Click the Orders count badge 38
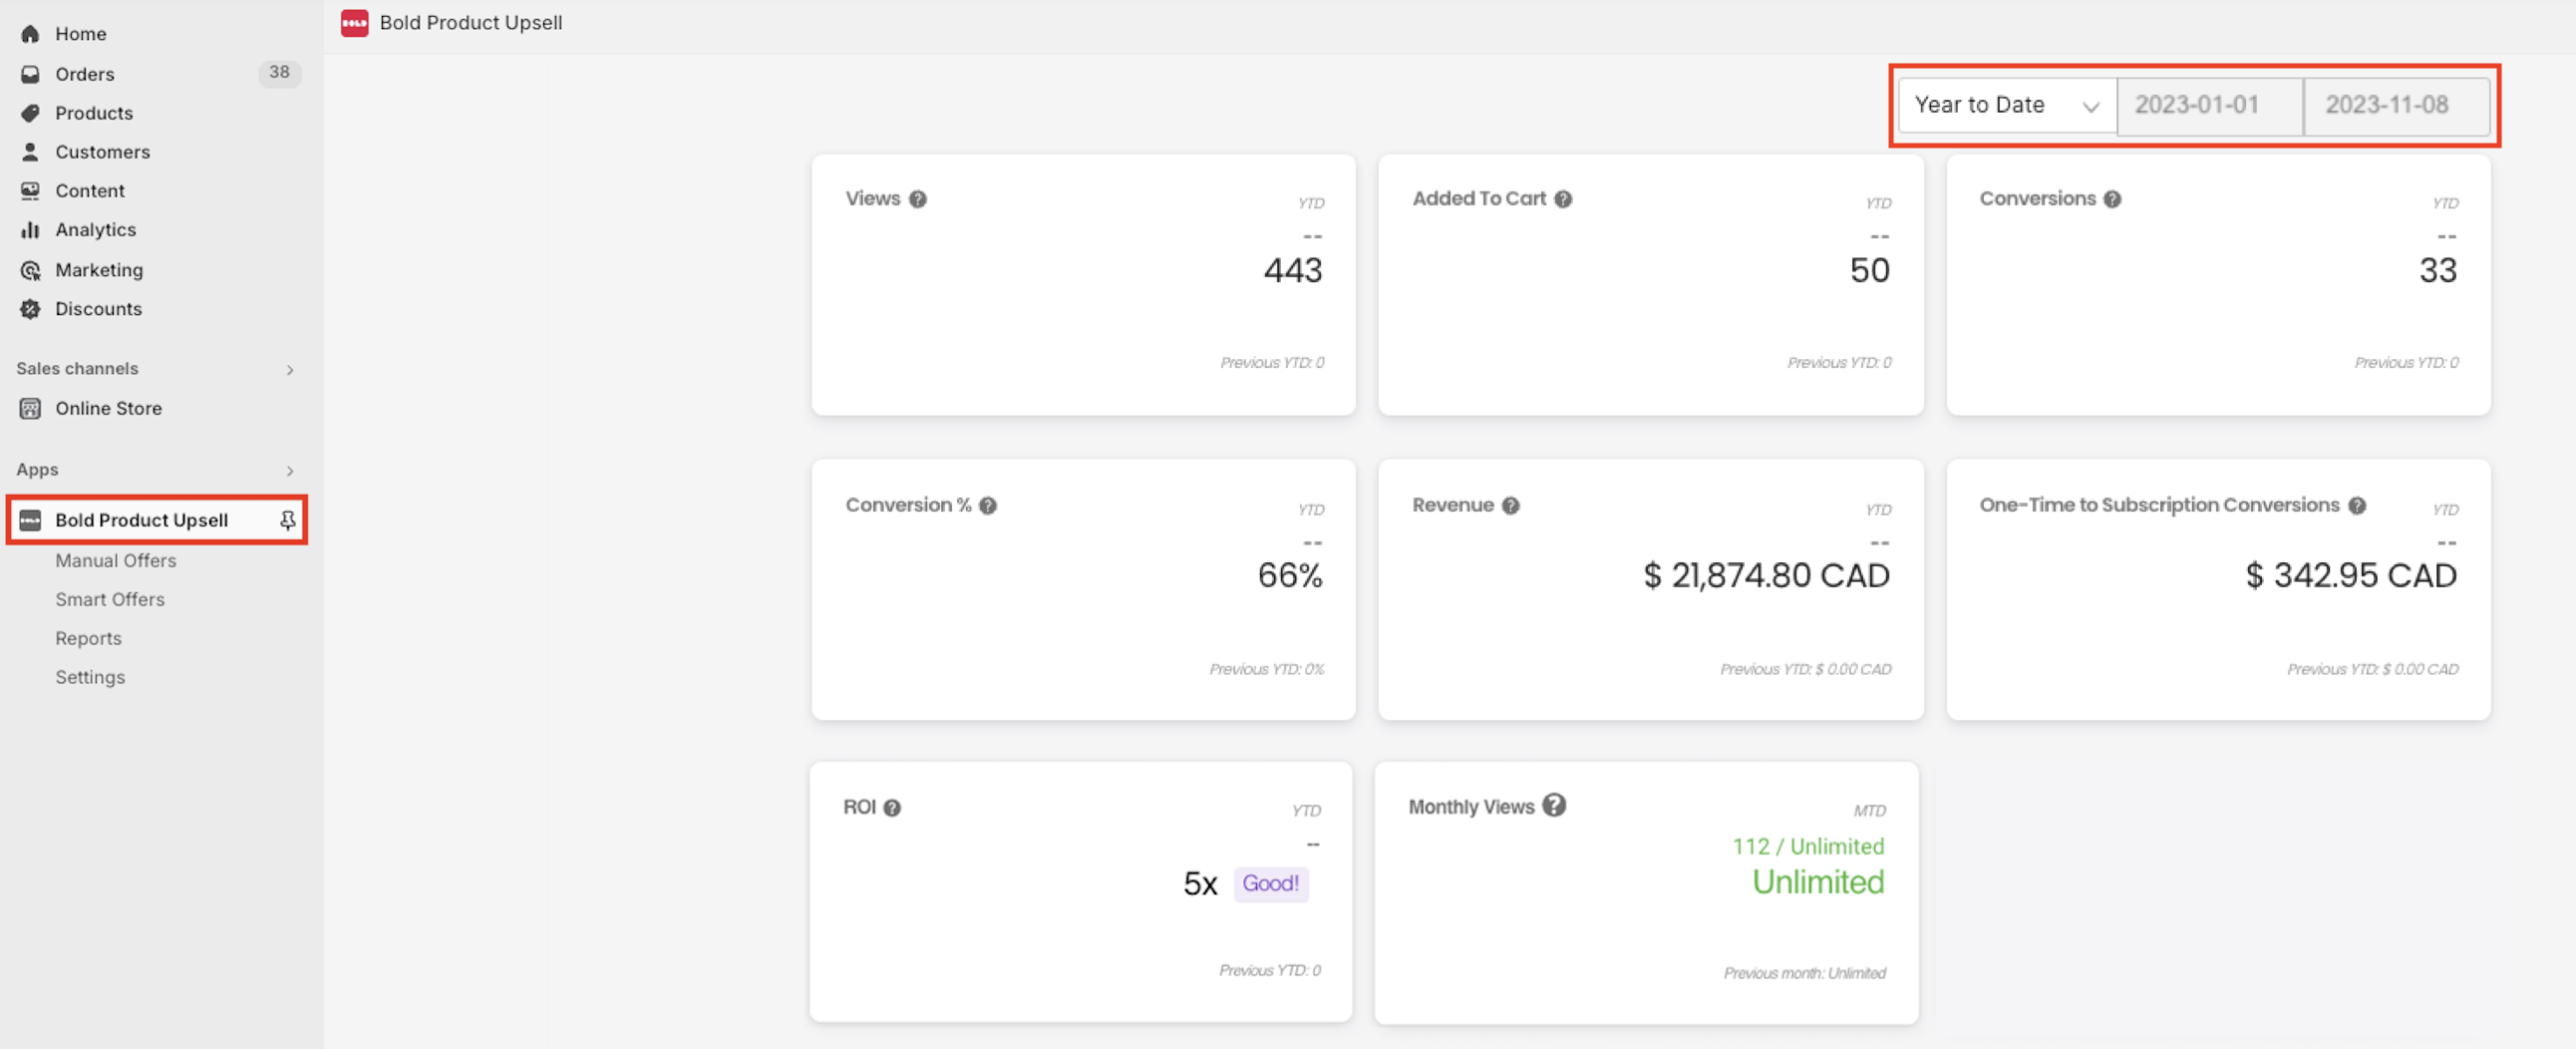The image size is (2576, 1049). [x=279, y=73]
